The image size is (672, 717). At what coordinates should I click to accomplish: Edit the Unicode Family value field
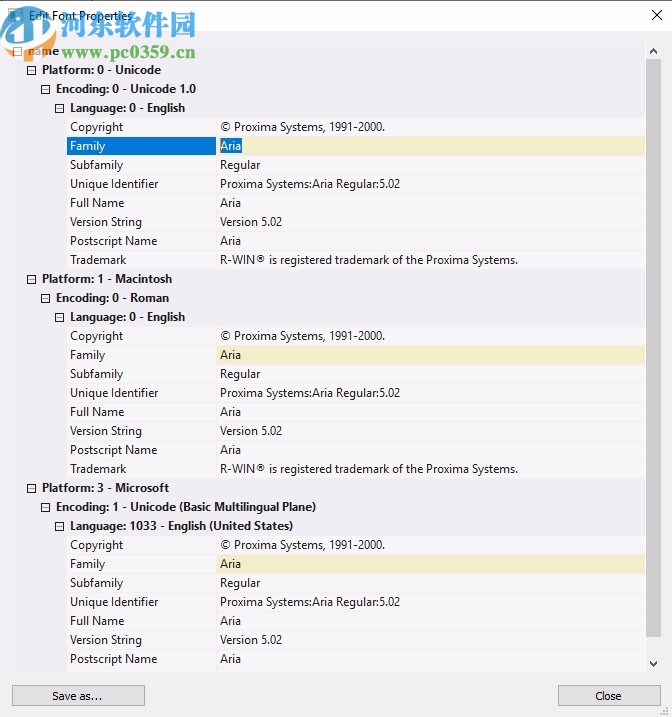pyautogui.click(x=432, y=146)
